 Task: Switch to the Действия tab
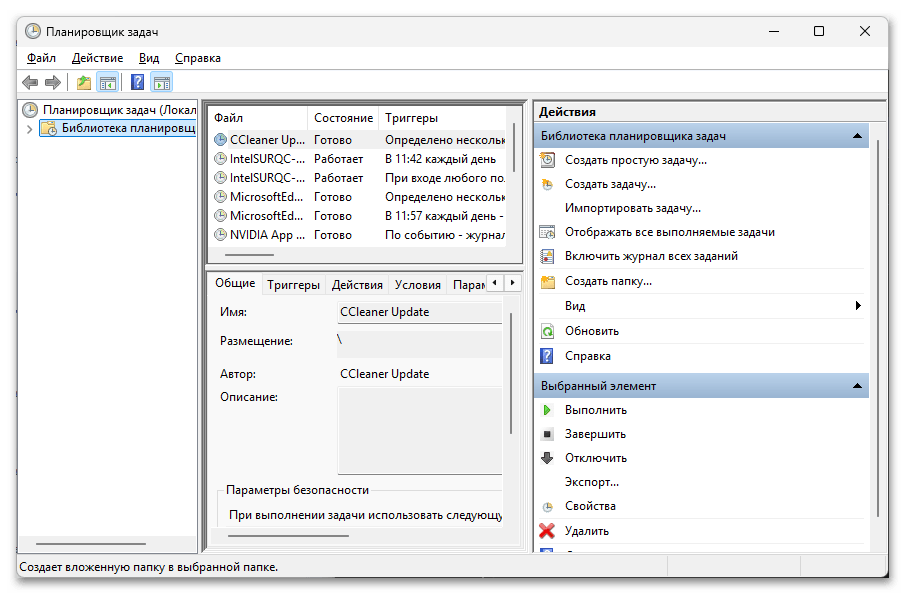click(357, 285)
